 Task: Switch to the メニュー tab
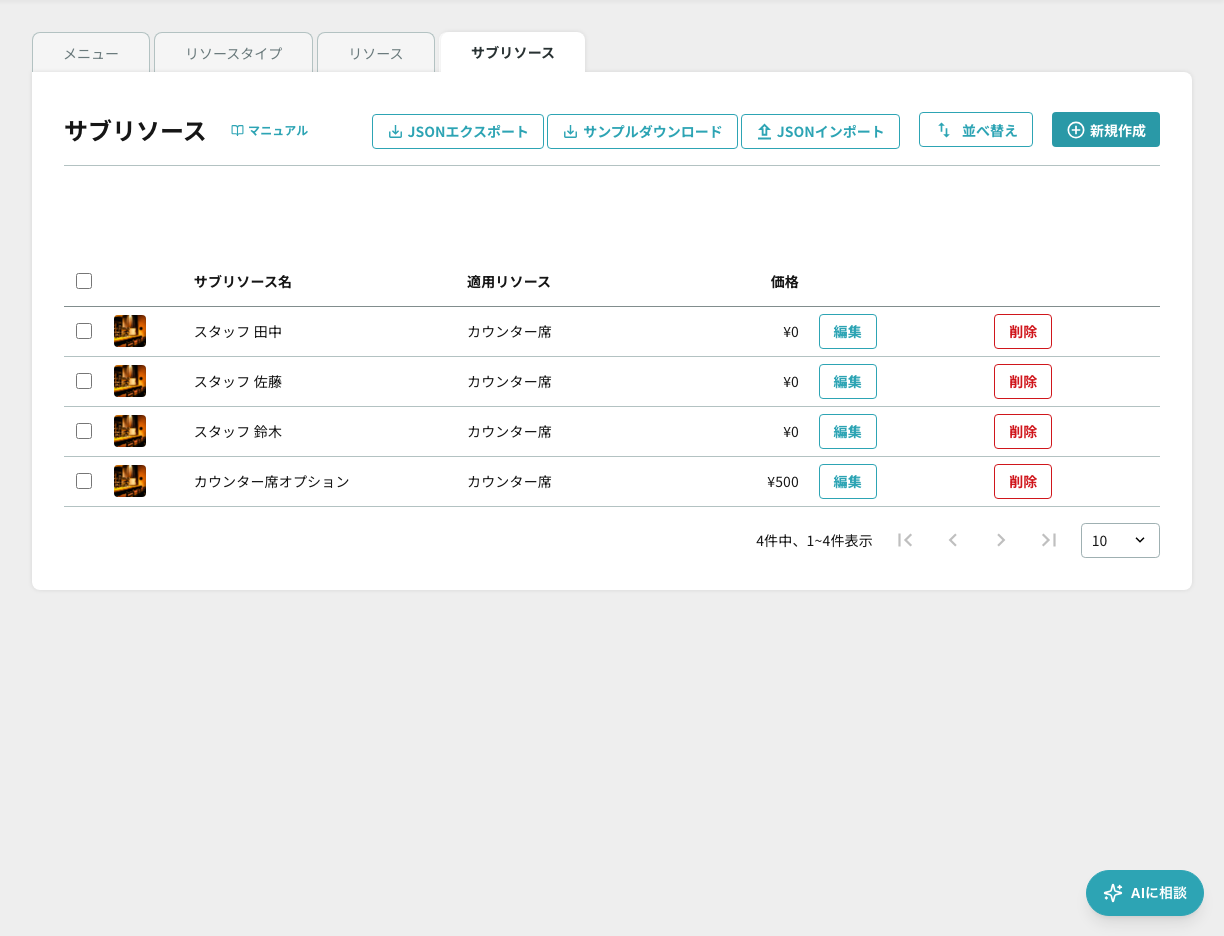(x=91, y=53)
